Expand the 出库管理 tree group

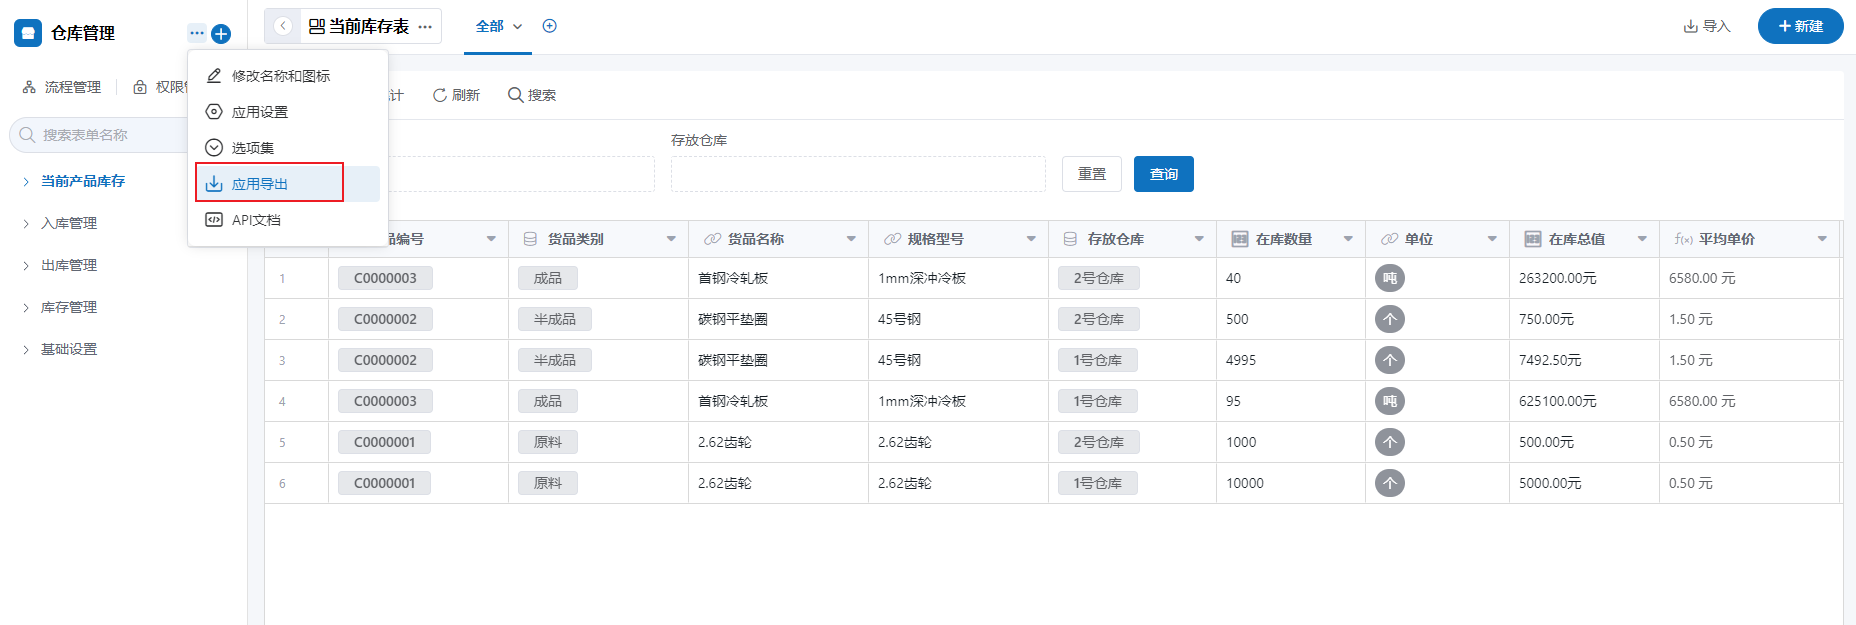tap(26, 266)
